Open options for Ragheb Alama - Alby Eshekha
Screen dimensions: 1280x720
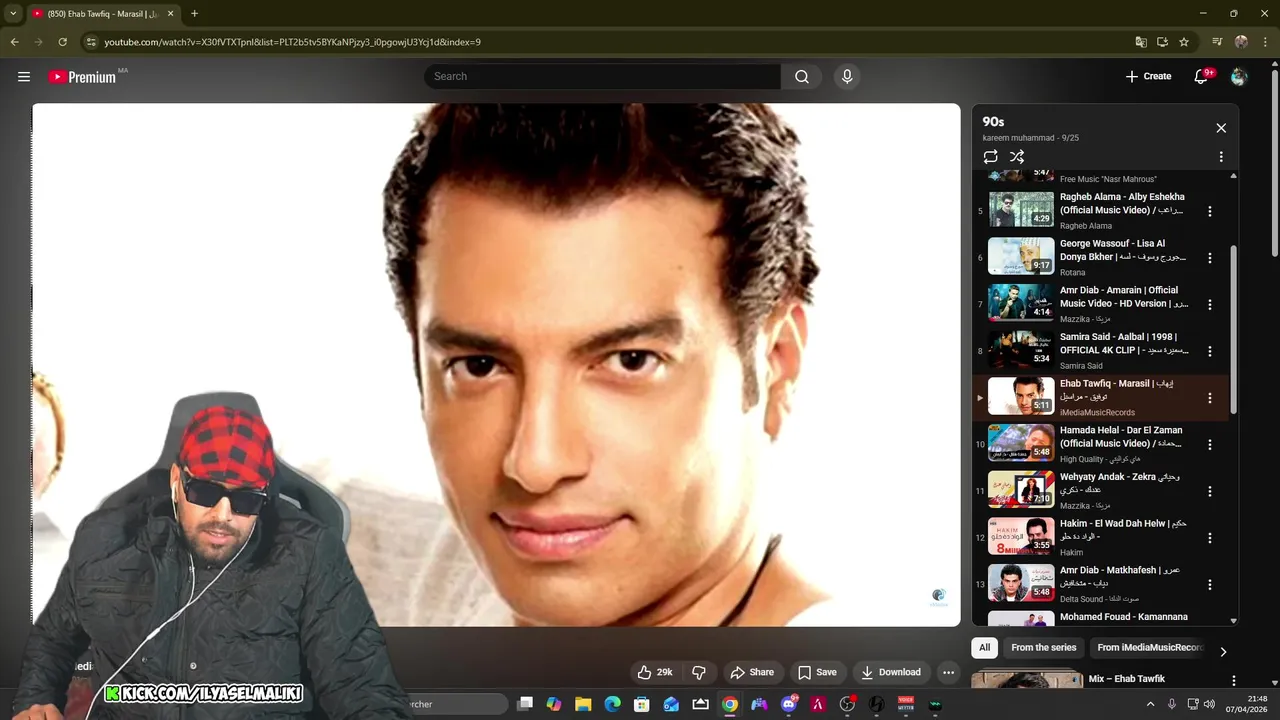pyautogui.click(x=1210, y=211)
